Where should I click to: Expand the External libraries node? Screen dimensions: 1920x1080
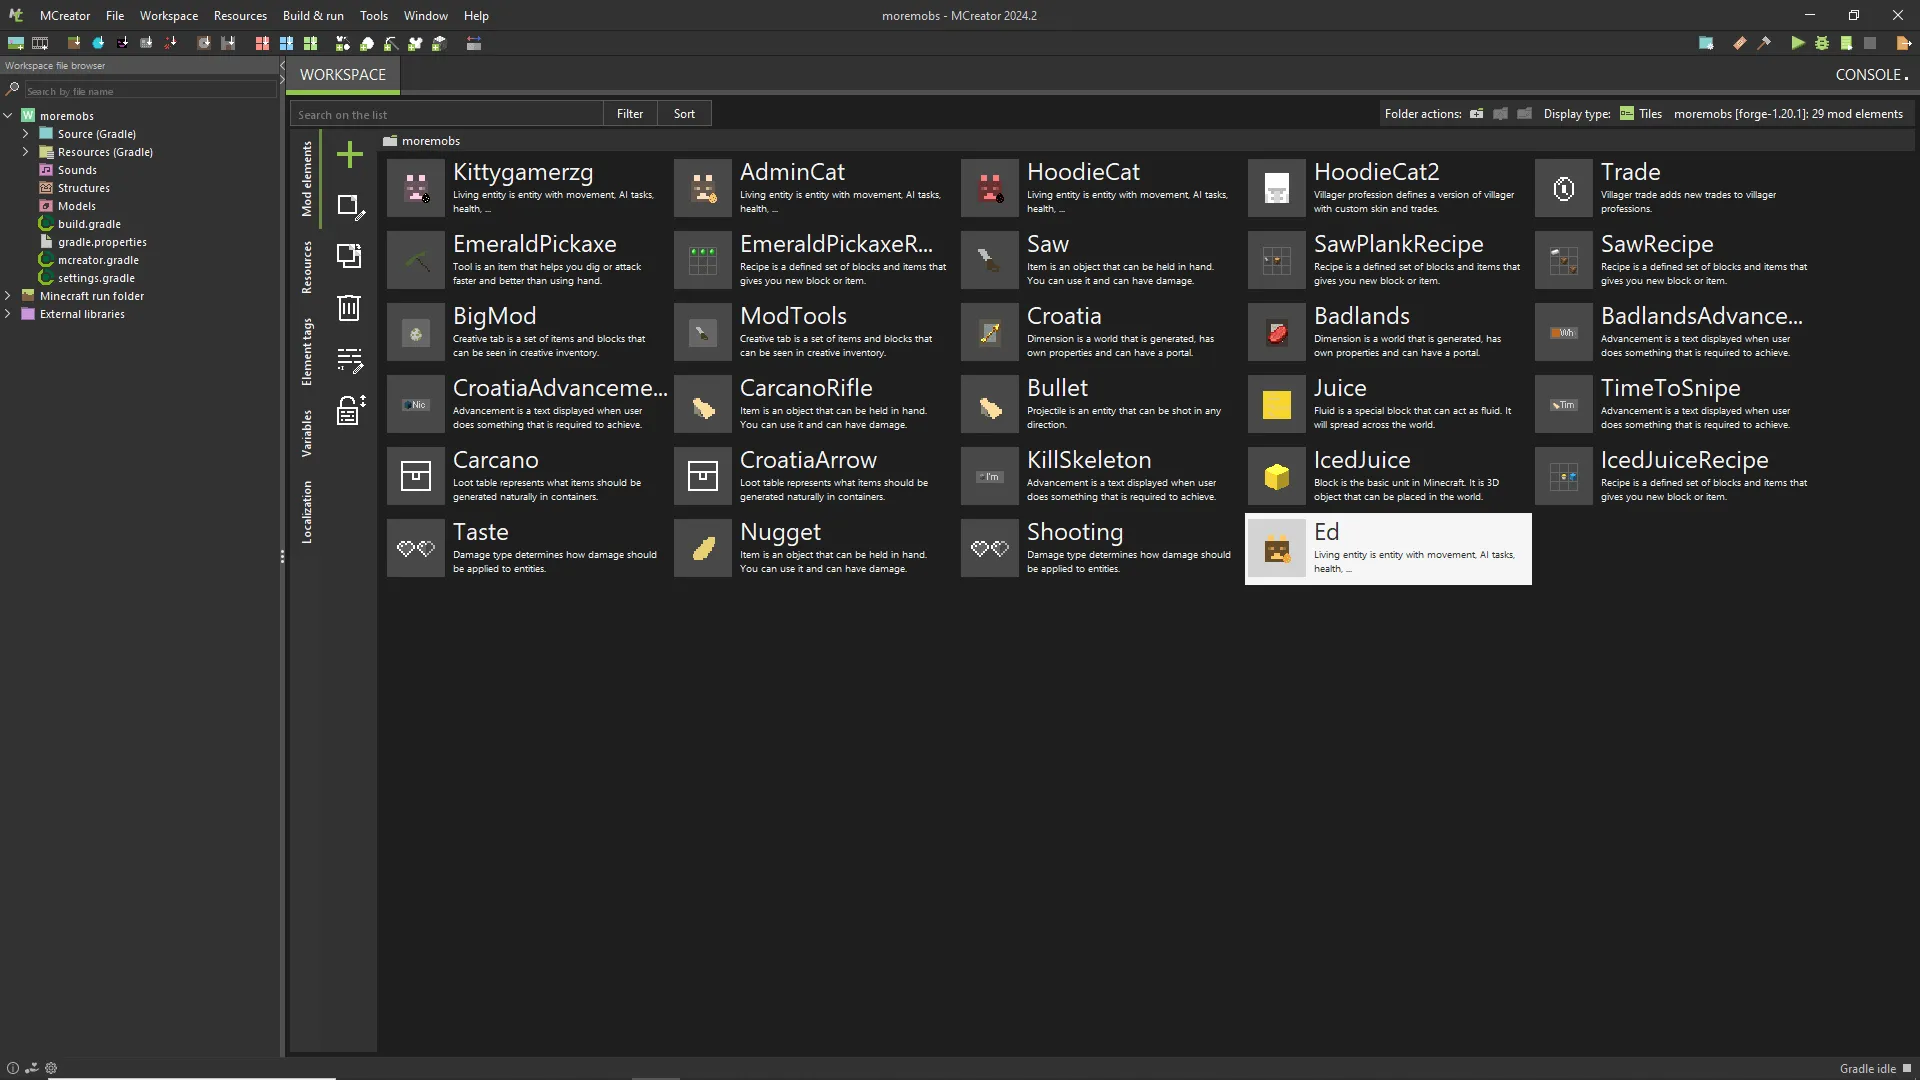click(x=8, y=314)
